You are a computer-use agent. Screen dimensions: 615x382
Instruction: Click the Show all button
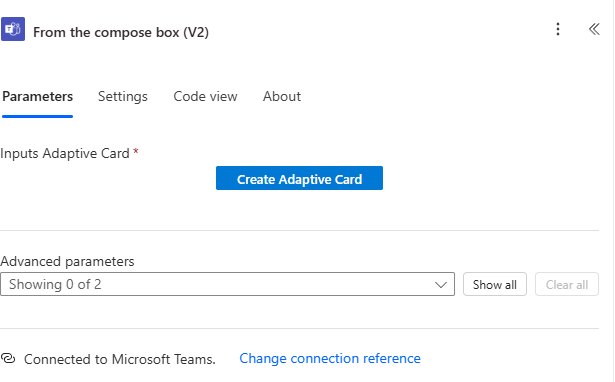(495, 284)
